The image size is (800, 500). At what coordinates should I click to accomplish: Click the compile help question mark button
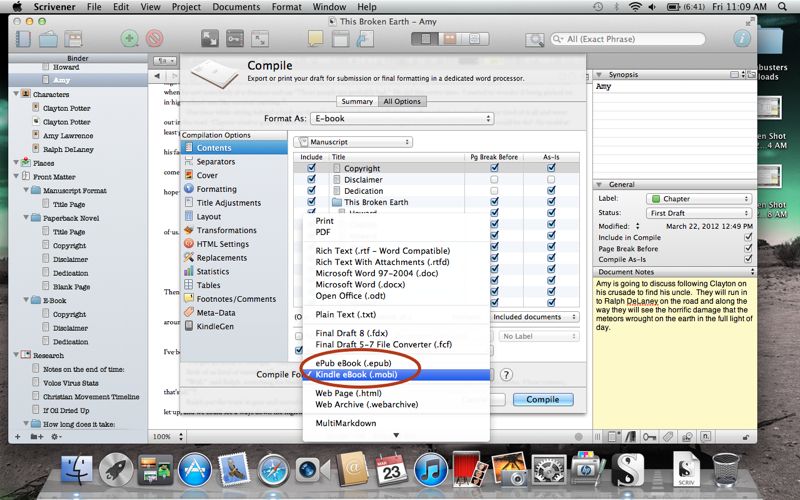pos(506,374)
